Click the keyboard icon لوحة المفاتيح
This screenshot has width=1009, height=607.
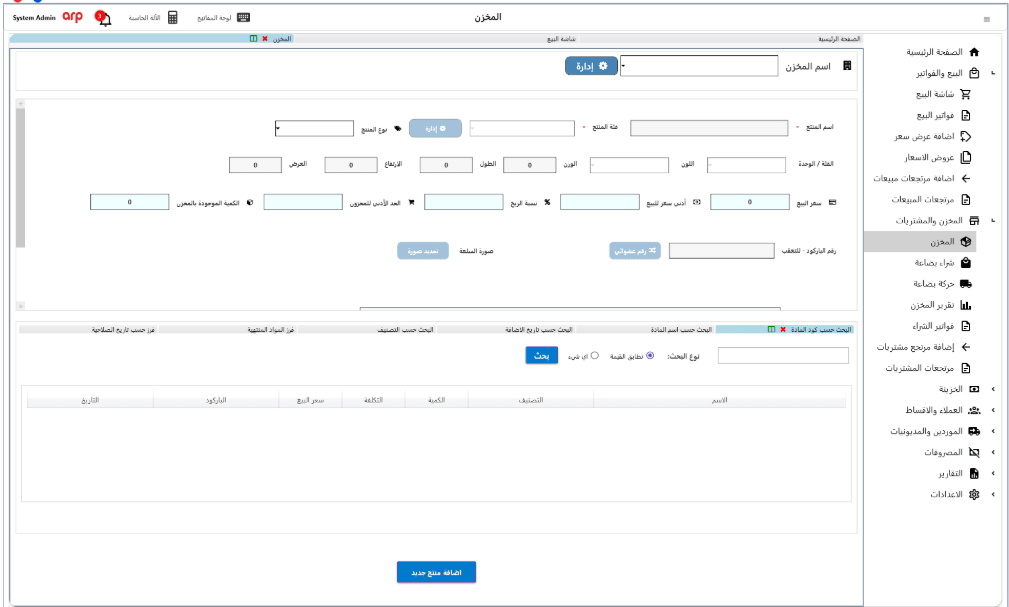pyautogui.click(x=243, y=18)
